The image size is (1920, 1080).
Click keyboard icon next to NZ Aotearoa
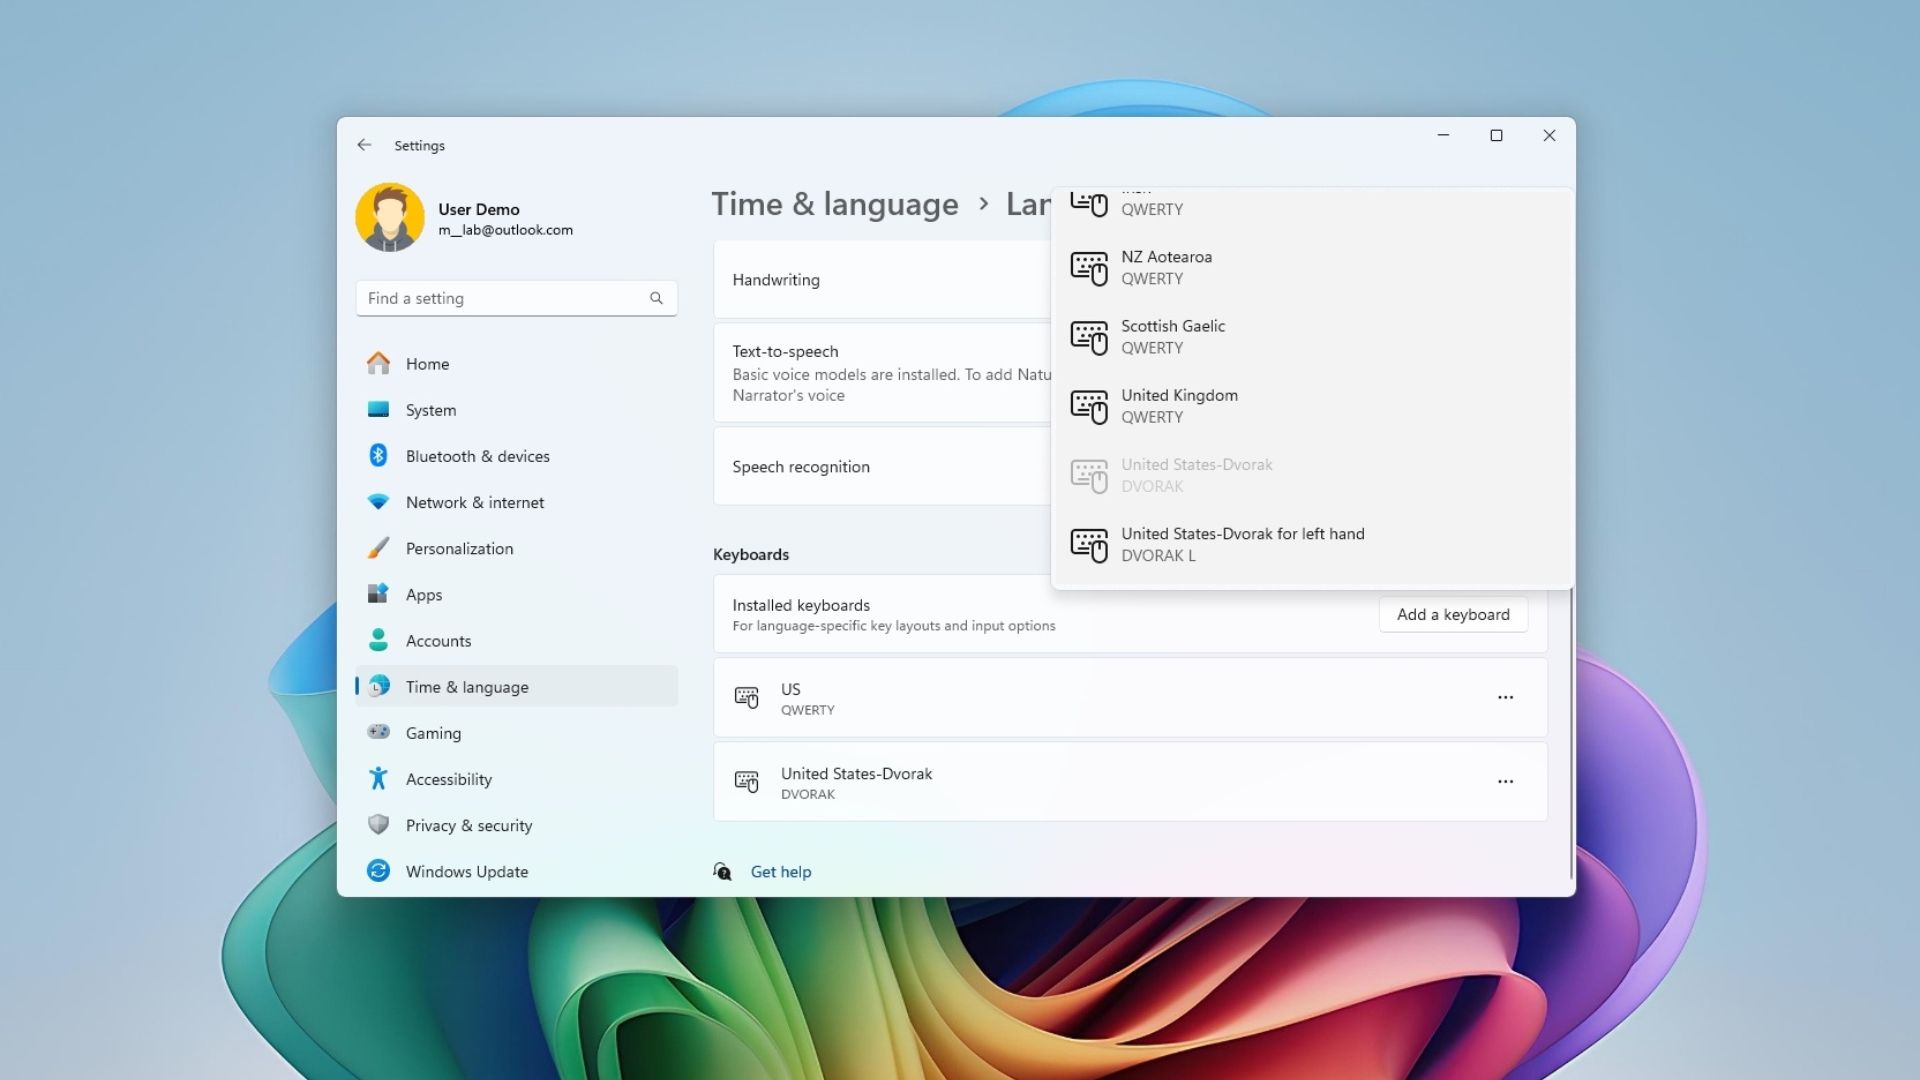(1089, 268)
